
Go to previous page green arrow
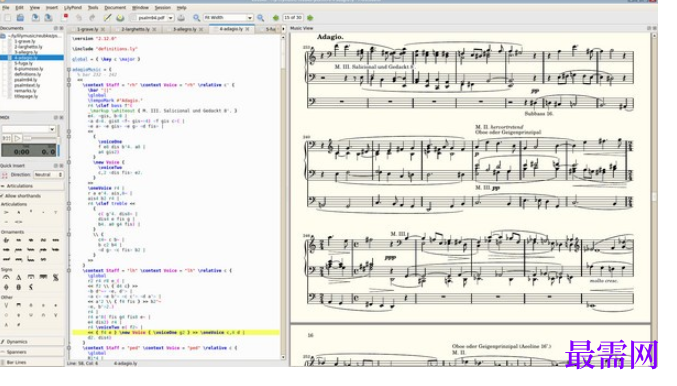[x=276, y=18]
